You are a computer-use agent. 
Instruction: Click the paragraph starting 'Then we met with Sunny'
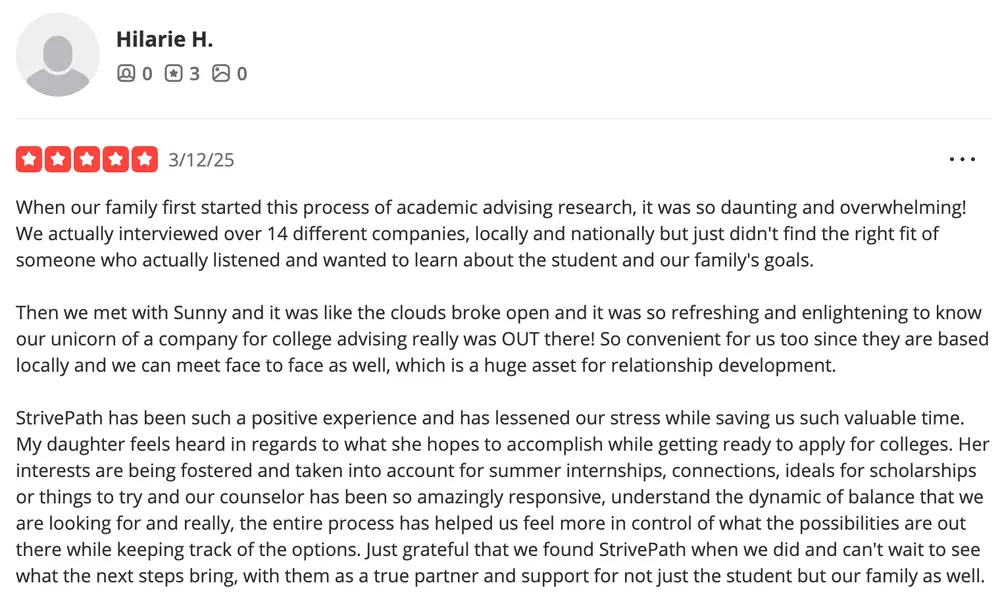pos(502,339)
